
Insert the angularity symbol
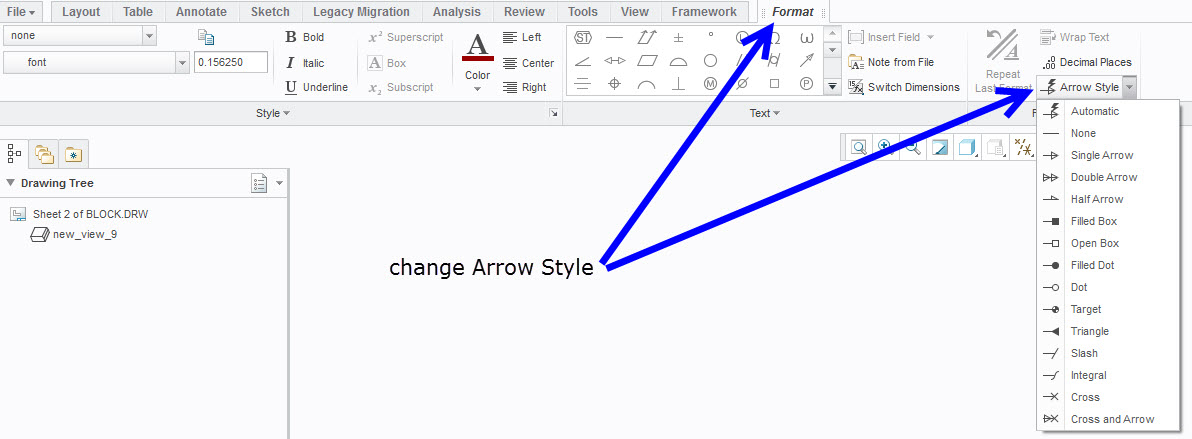(583, 61)
